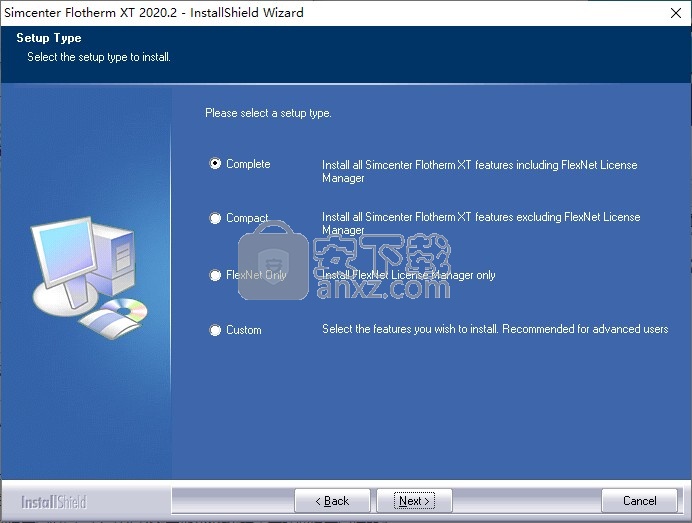Click the 'Select the setup type to install.' subtitle
692x523 pixels.
coord(99,57)
